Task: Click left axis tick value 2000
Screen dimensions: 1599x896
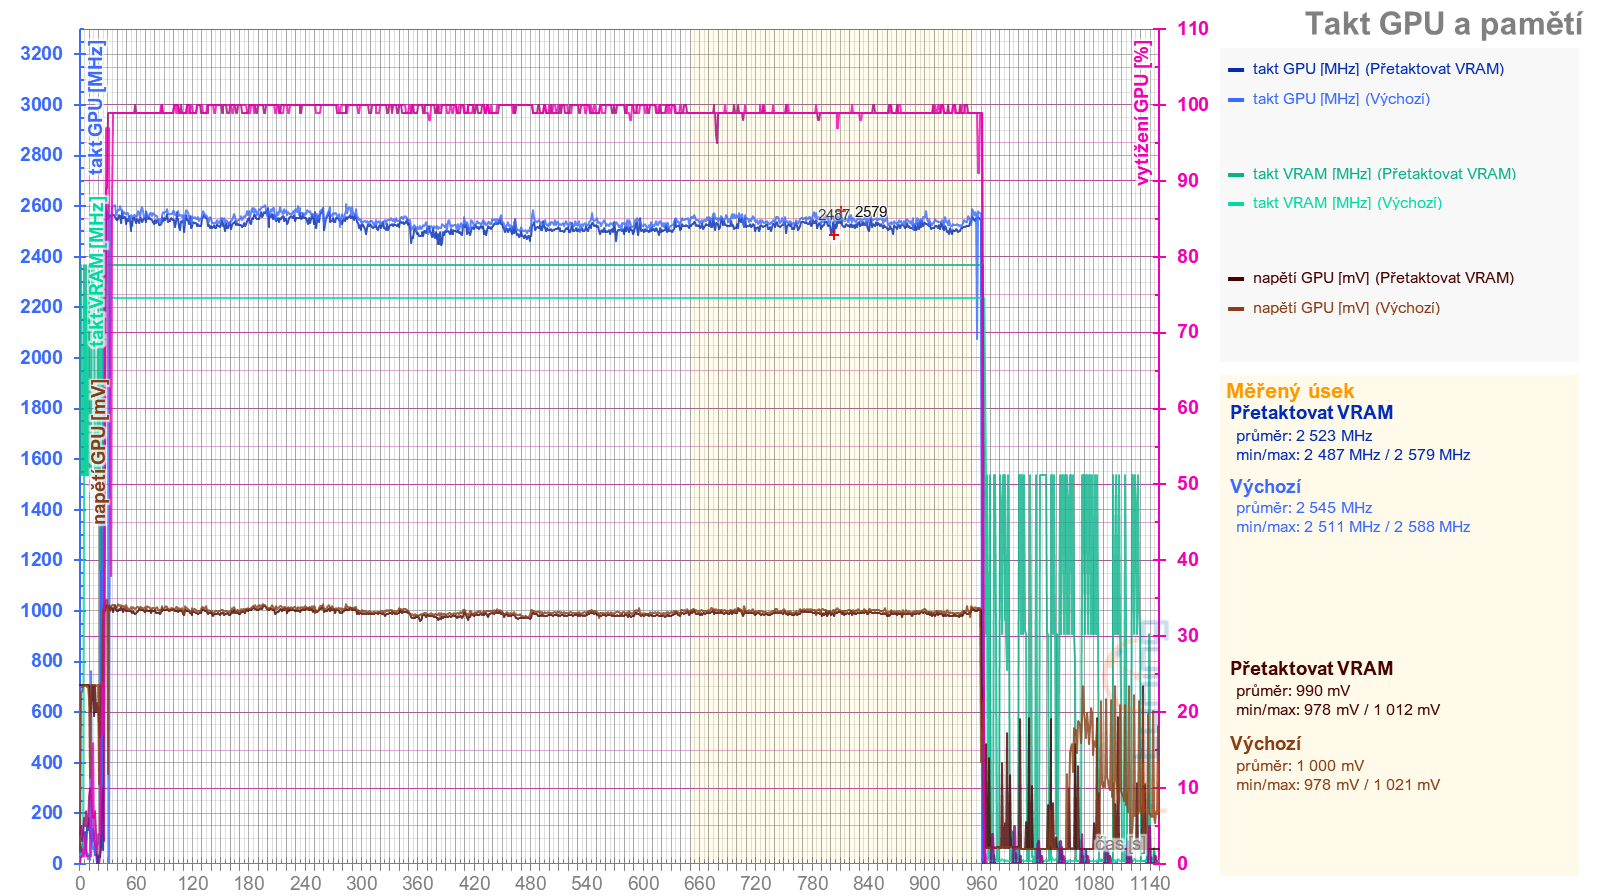Action: 41,358
